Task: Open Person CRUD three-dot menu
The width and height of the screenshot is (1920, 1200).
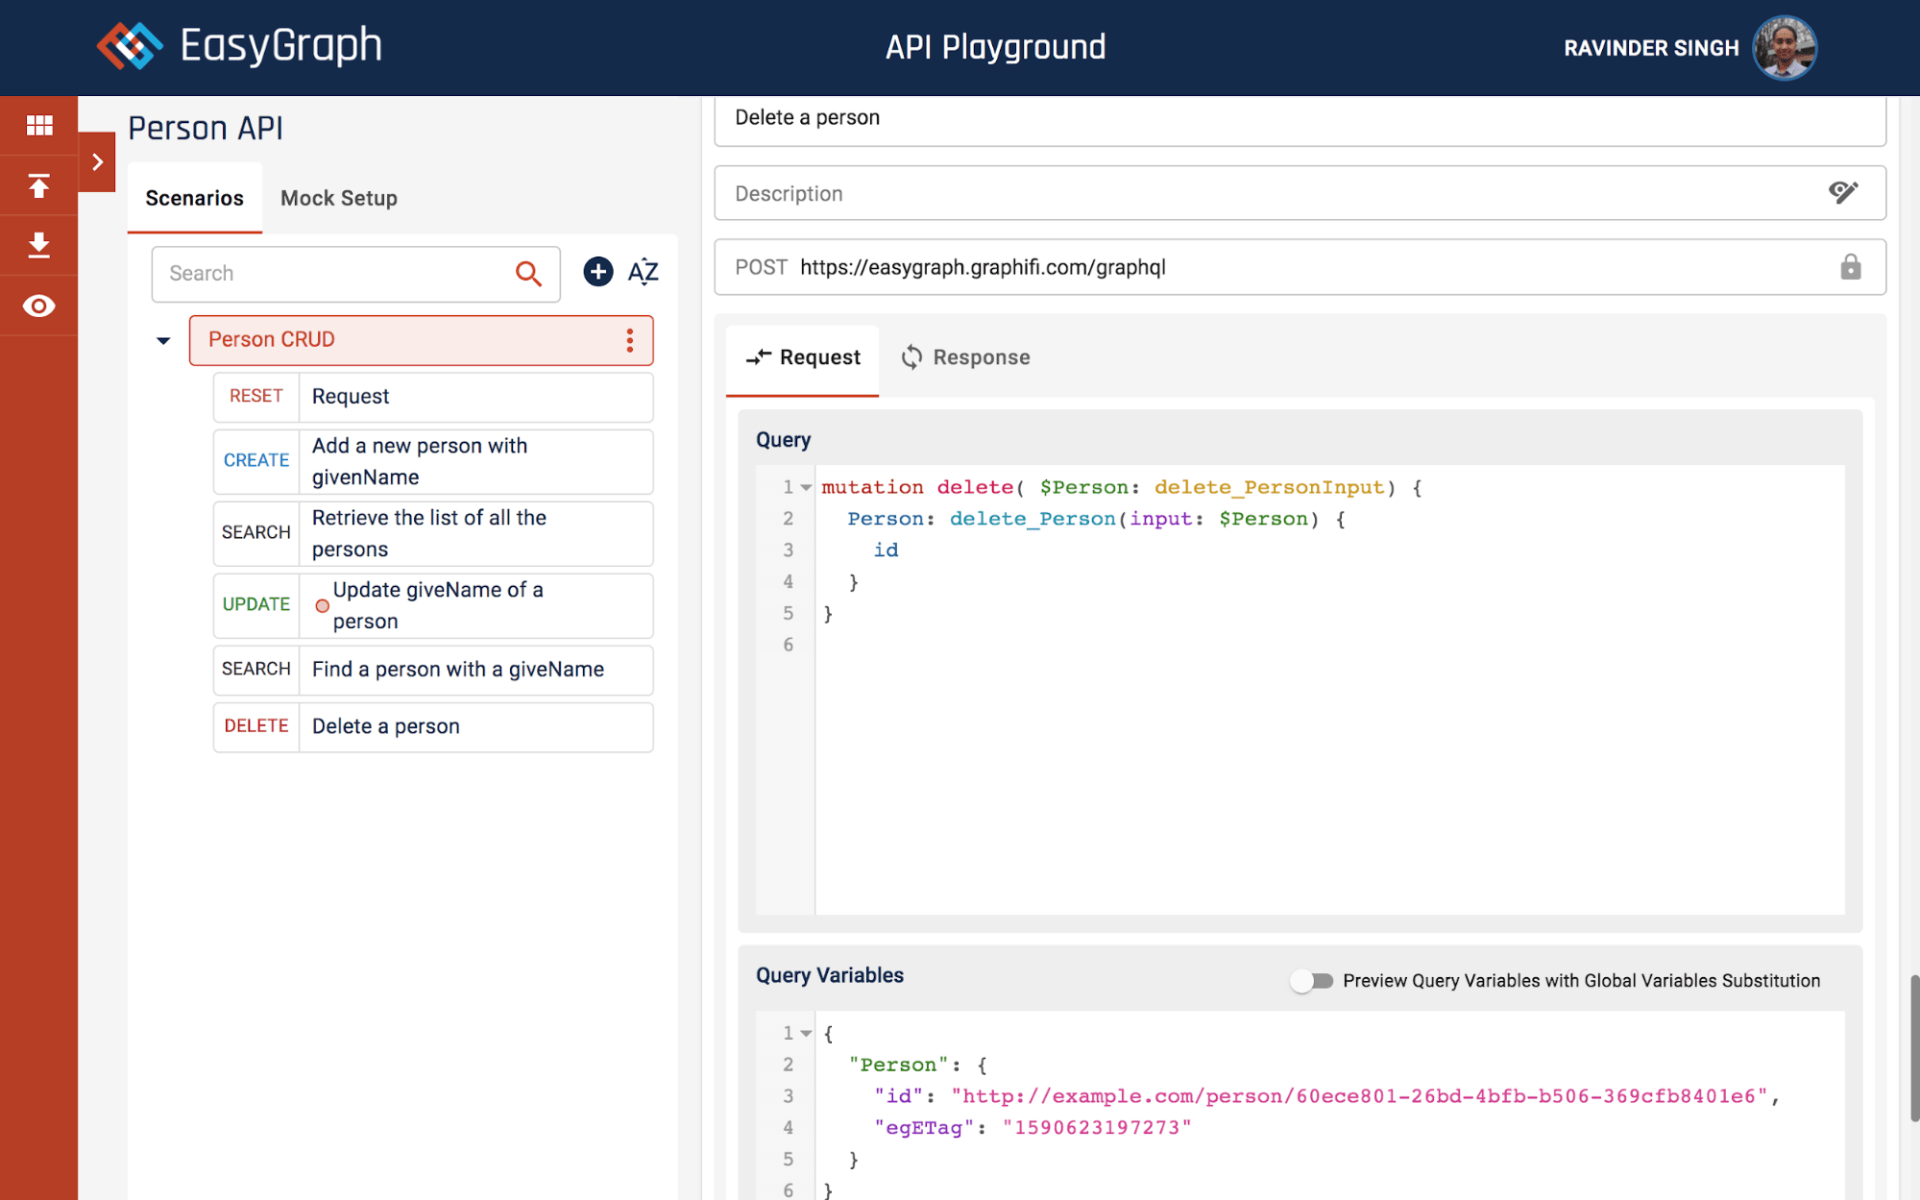Action: click(630, 340)
